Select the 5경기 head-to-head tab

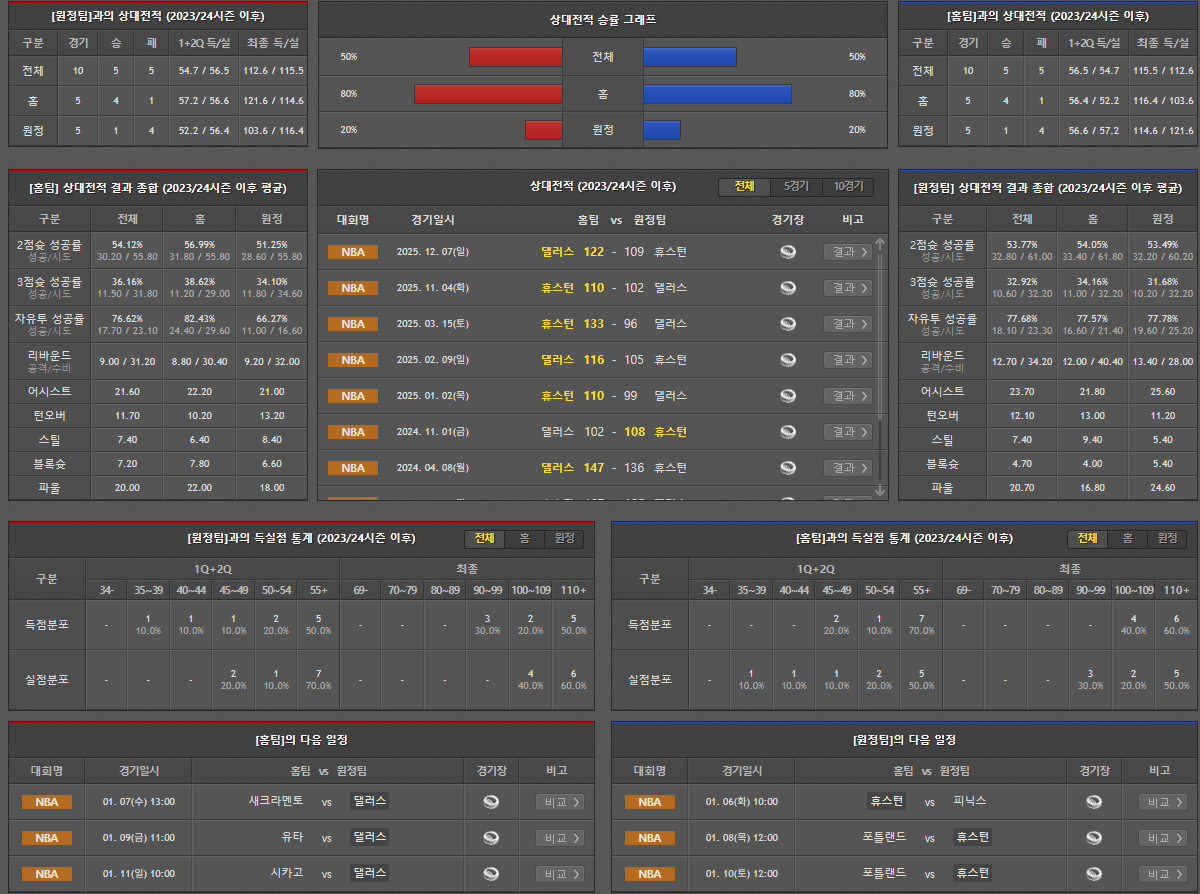click(797, 187)
